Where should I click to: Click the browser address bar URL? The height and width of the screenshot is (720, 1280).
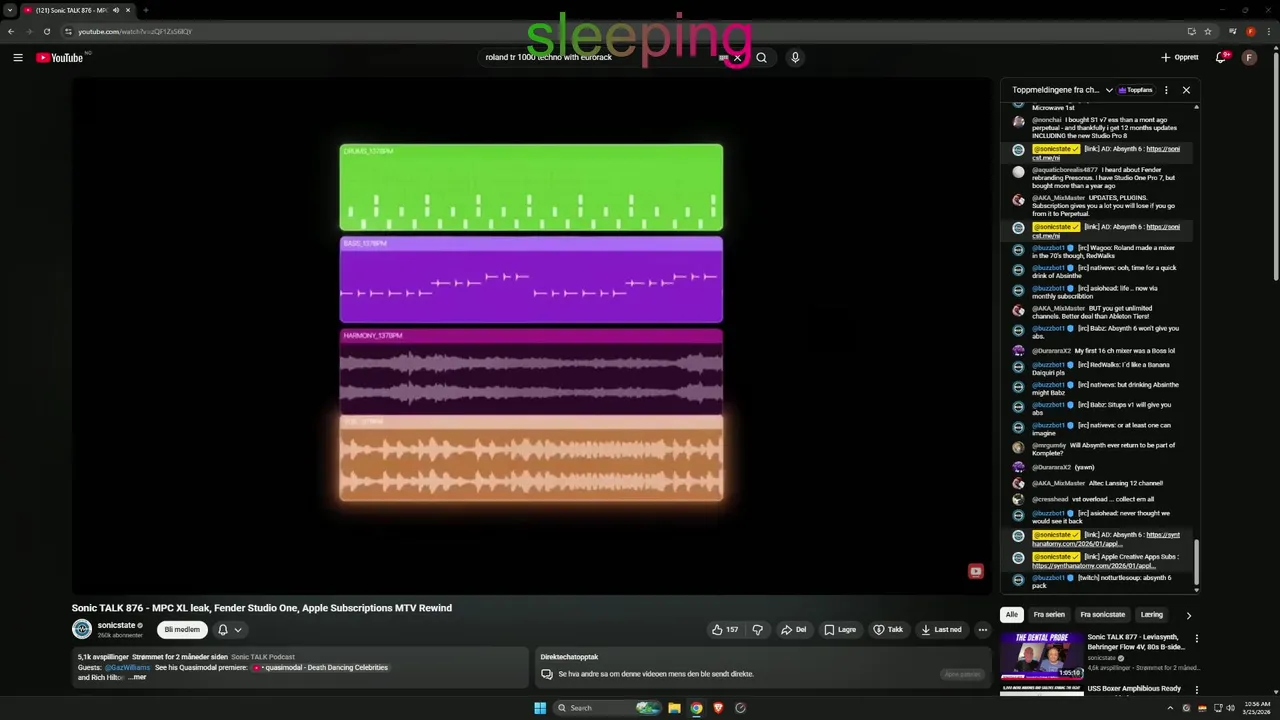135,31
